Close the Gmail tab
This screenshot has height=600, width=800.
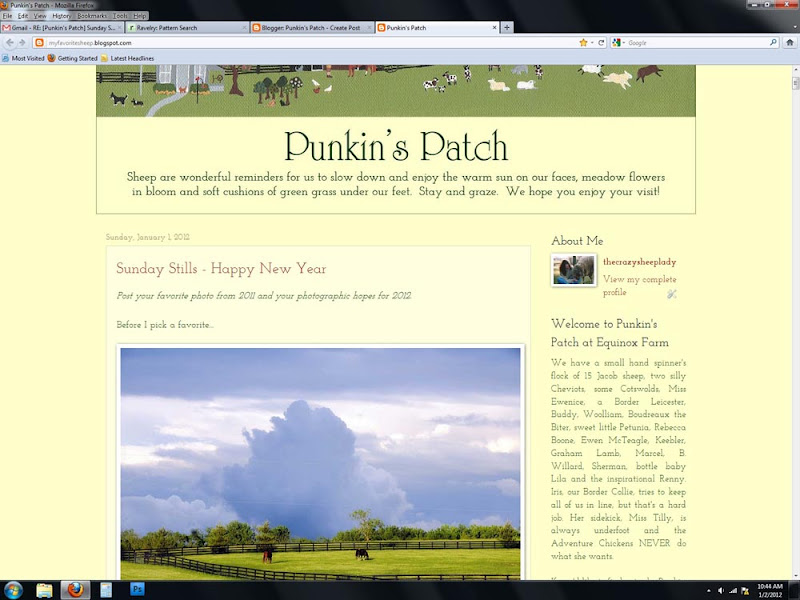click(x=119, y=28)
